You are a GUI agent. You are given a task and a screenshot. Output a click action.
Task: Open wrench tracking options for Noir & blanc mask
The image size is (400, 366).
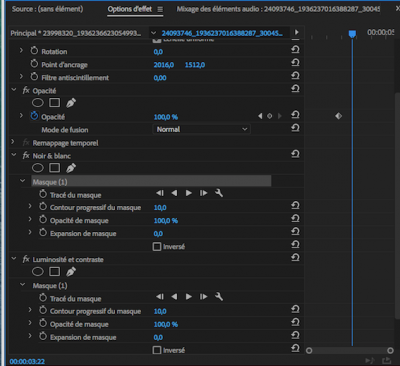tap(219, 193)
